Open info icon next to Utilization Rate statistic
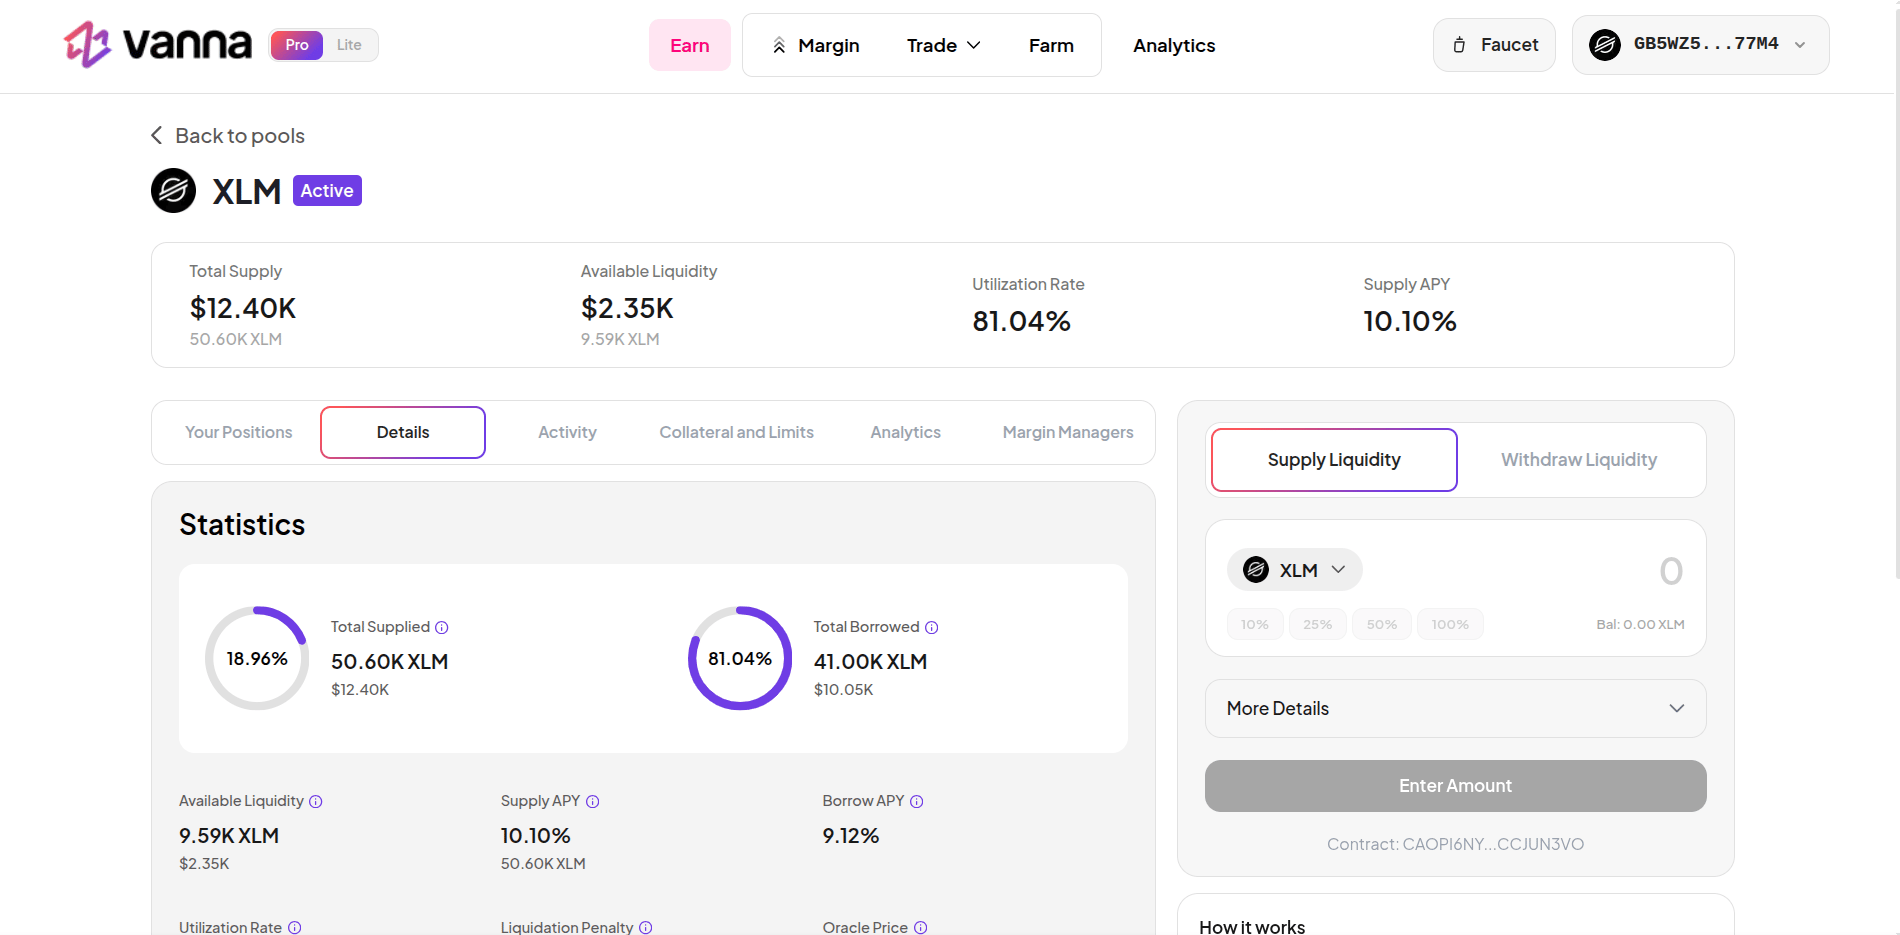 coord(295,927)
